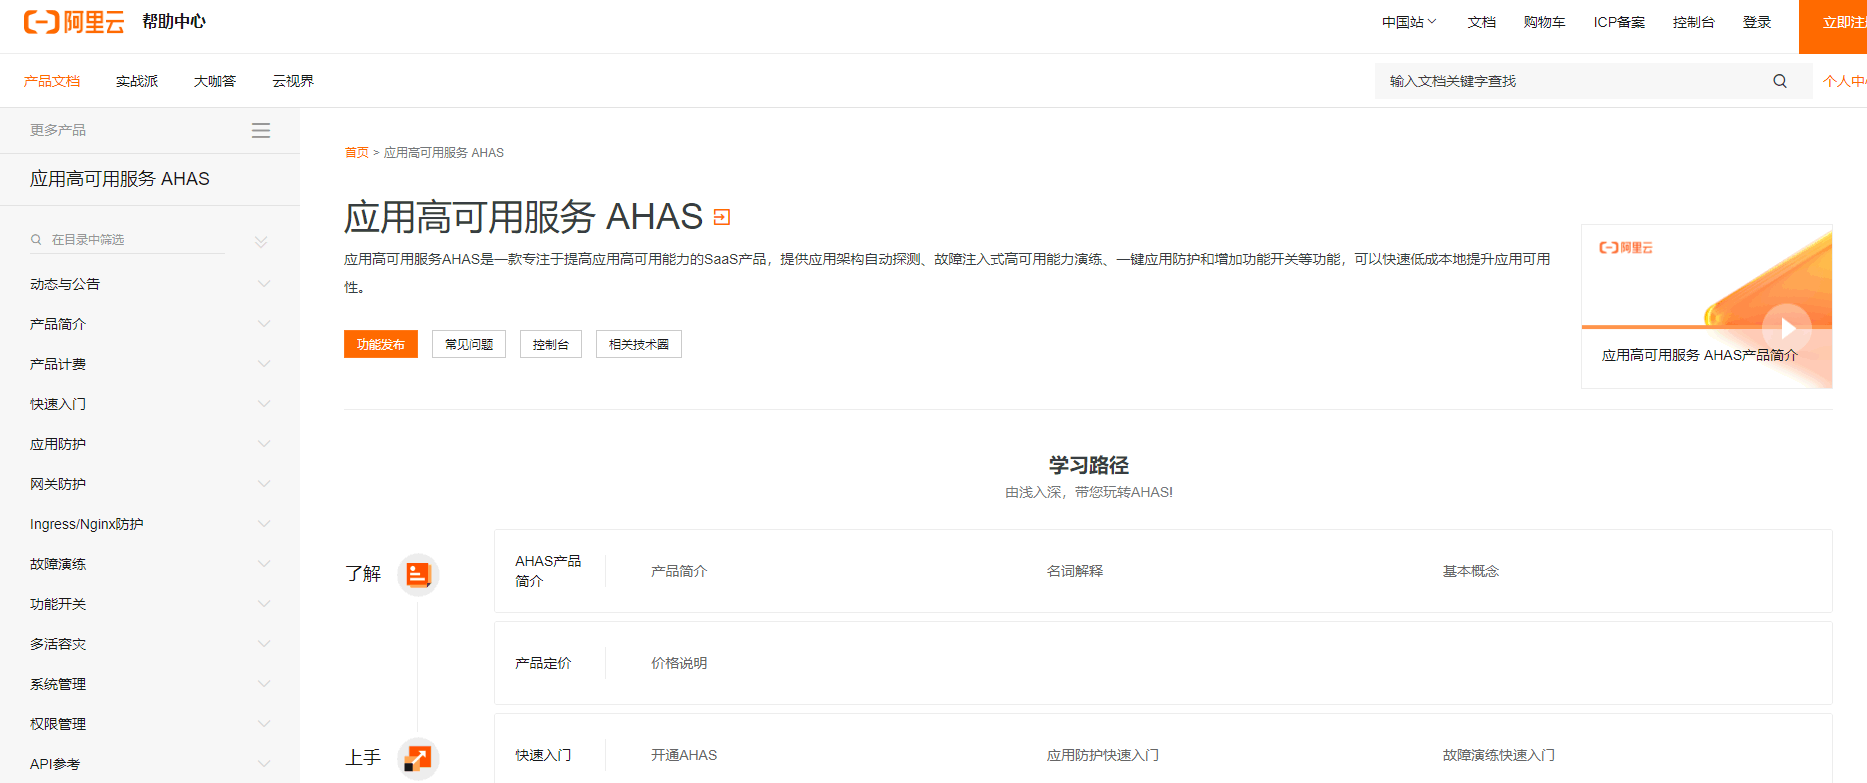1867x783 pixels.
Task: Open 控制台 in top navigation
Action: pyautogui.click(x=1694, y=22)
